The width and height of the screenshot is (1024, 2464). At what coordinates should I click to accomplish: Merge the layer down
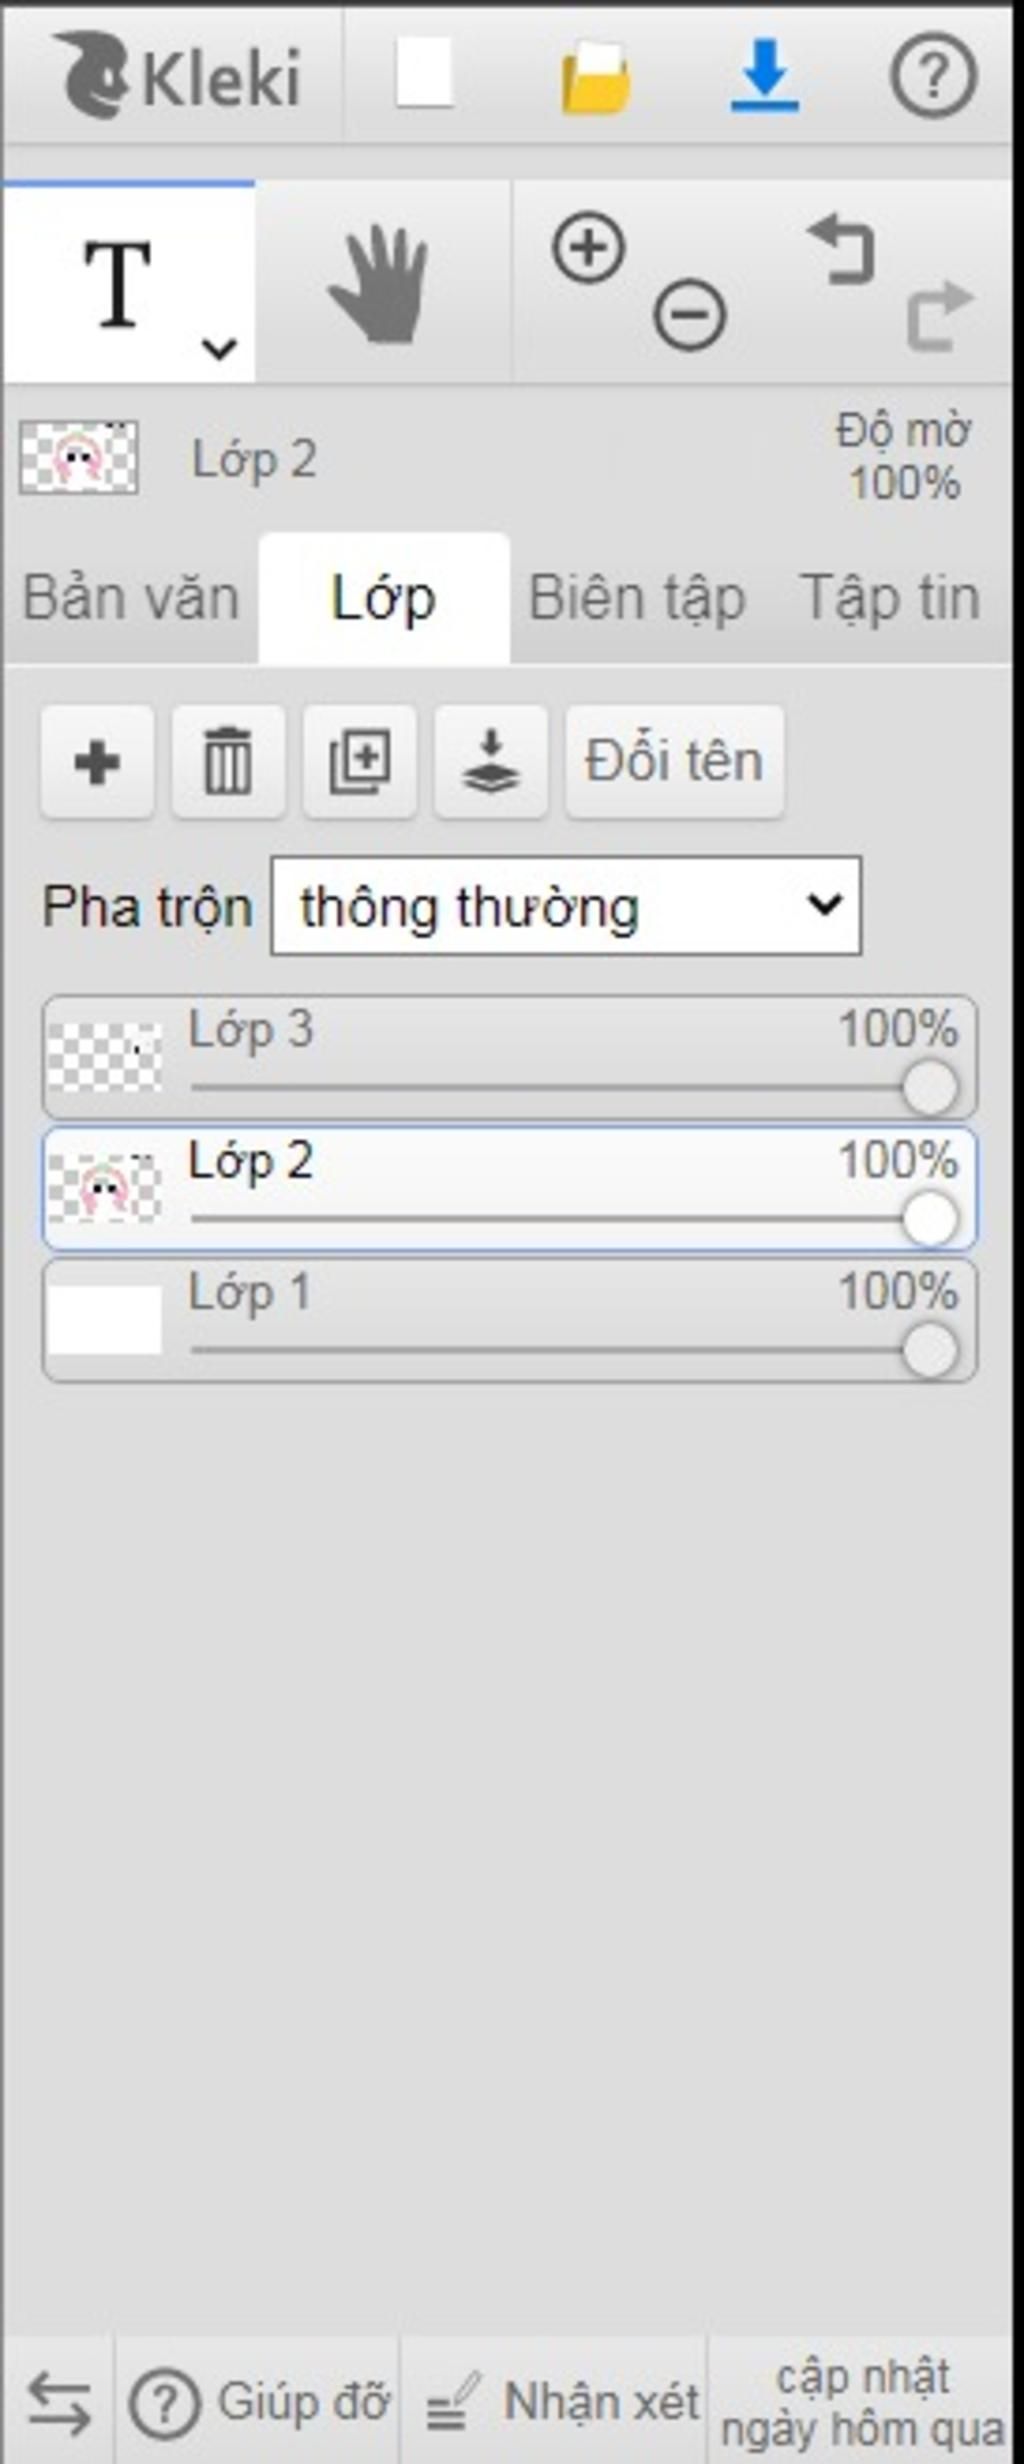coord(491,762)
